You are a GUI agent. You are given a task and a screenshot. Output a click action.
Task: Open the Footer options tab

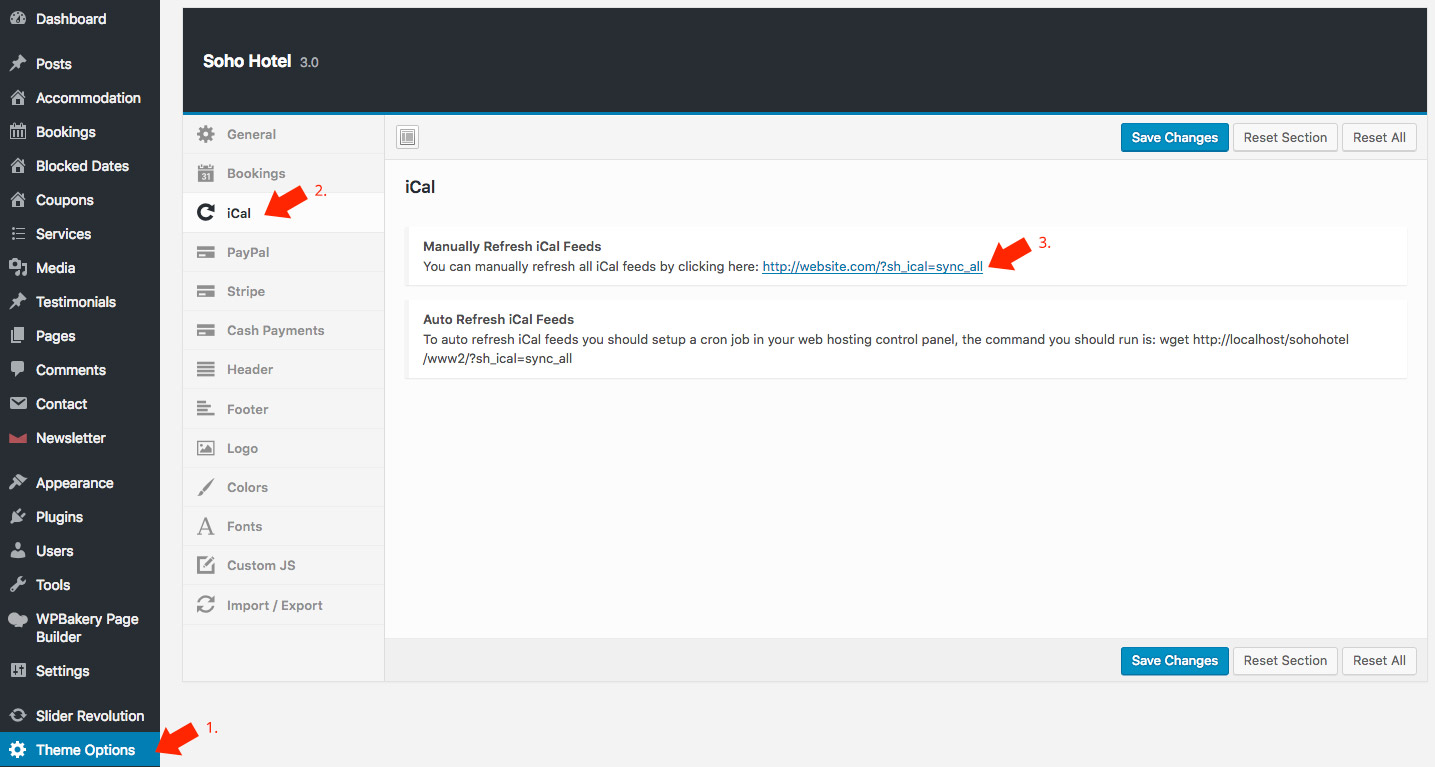pos(247,409)
